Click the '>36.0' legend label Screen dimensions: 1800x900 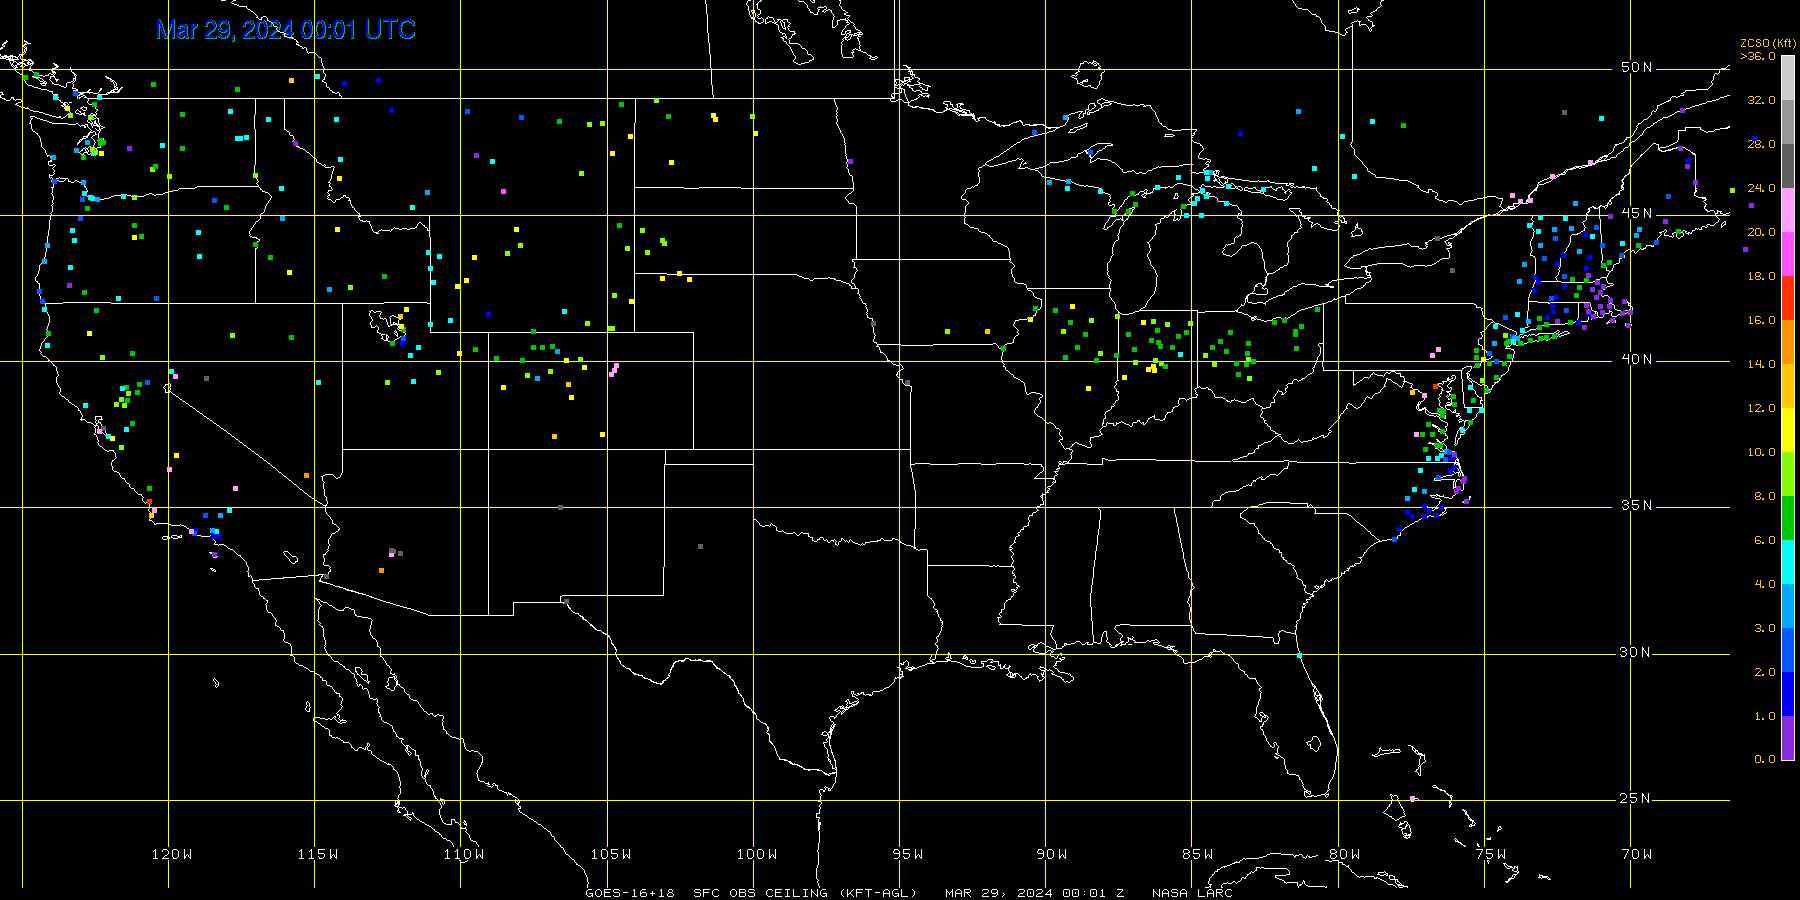coord(1758,56)
